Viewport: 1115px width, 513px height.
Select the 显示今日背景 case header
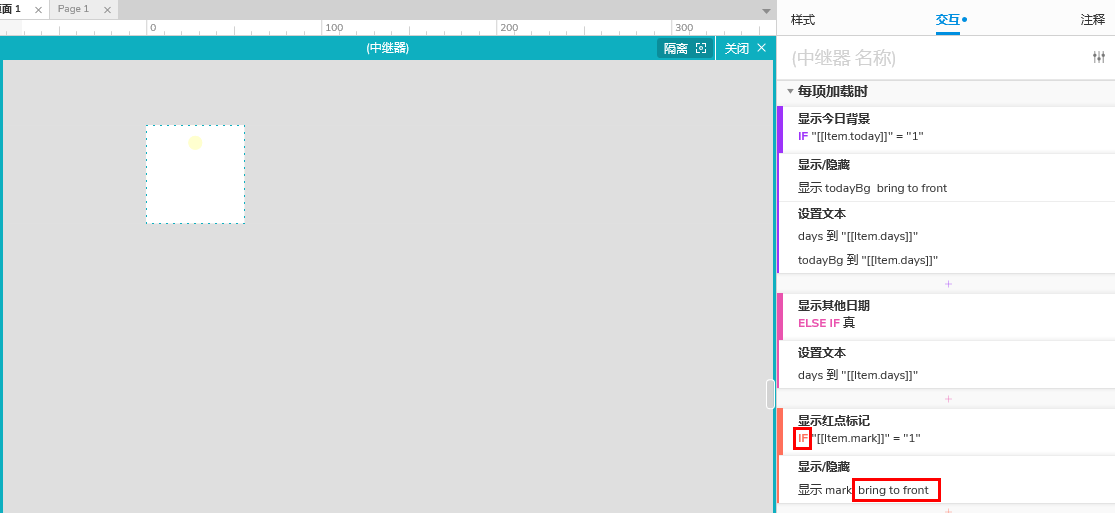tap(833, 119)
